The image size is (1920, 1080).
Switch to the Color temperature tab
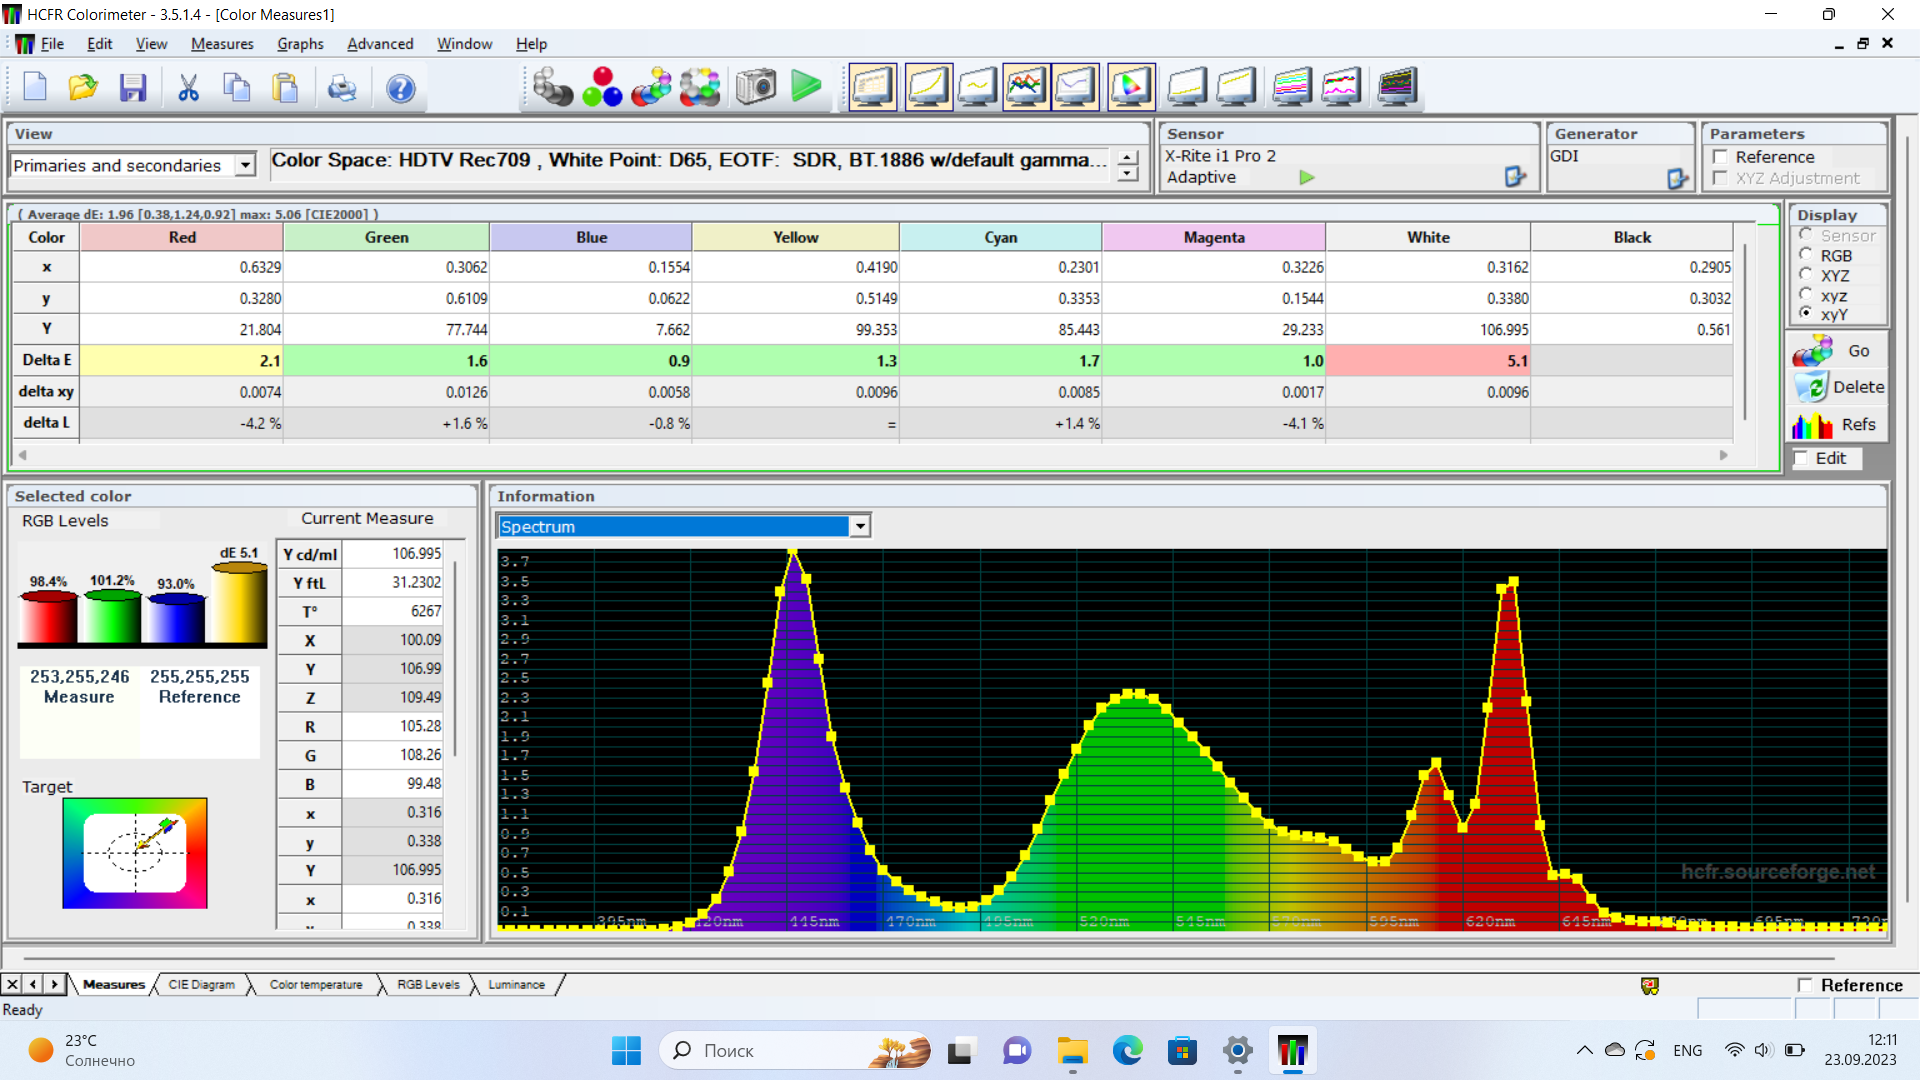pos(316,985)
